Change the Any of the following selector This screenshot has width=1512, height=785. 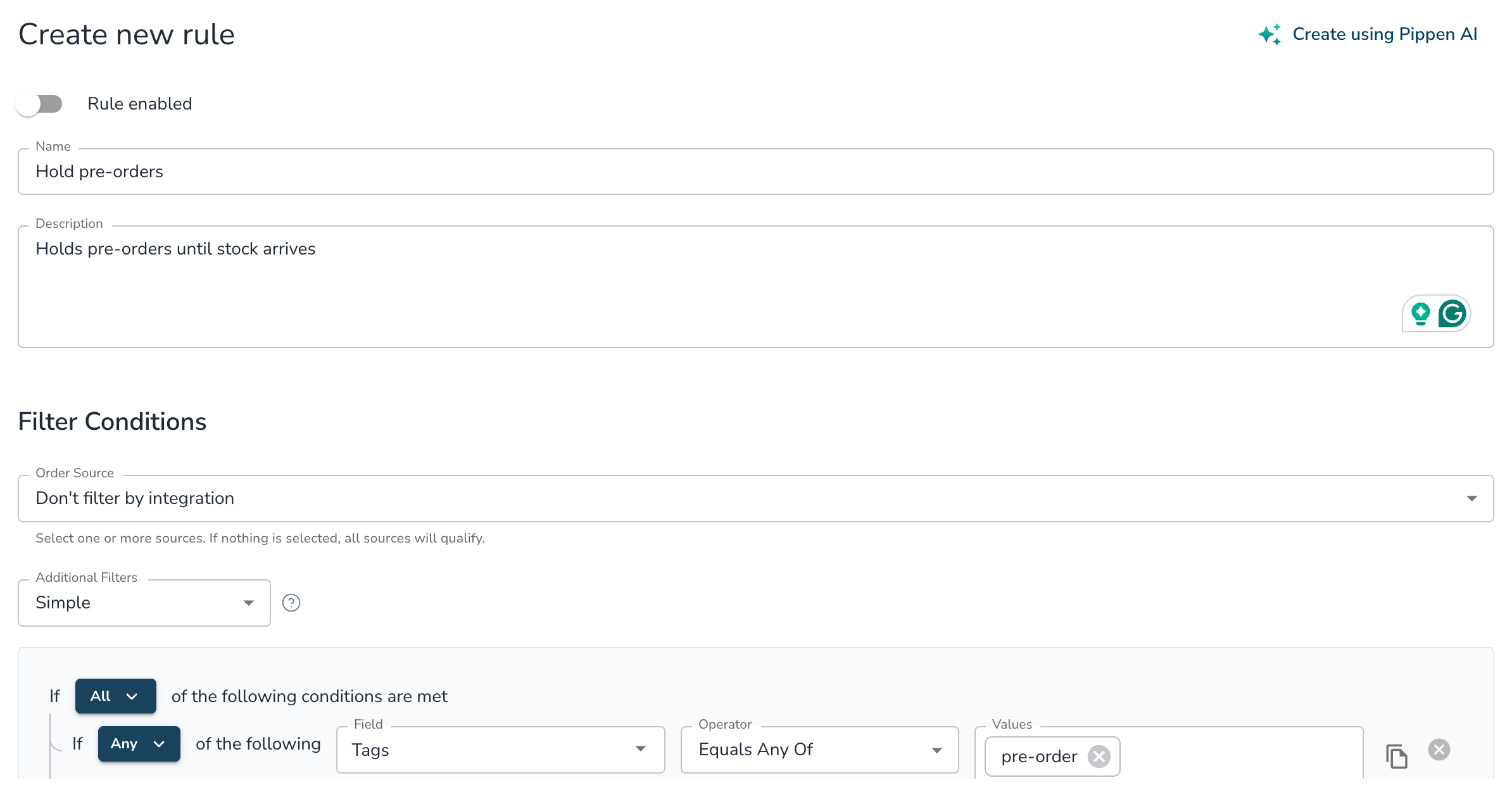pos(139,744)
